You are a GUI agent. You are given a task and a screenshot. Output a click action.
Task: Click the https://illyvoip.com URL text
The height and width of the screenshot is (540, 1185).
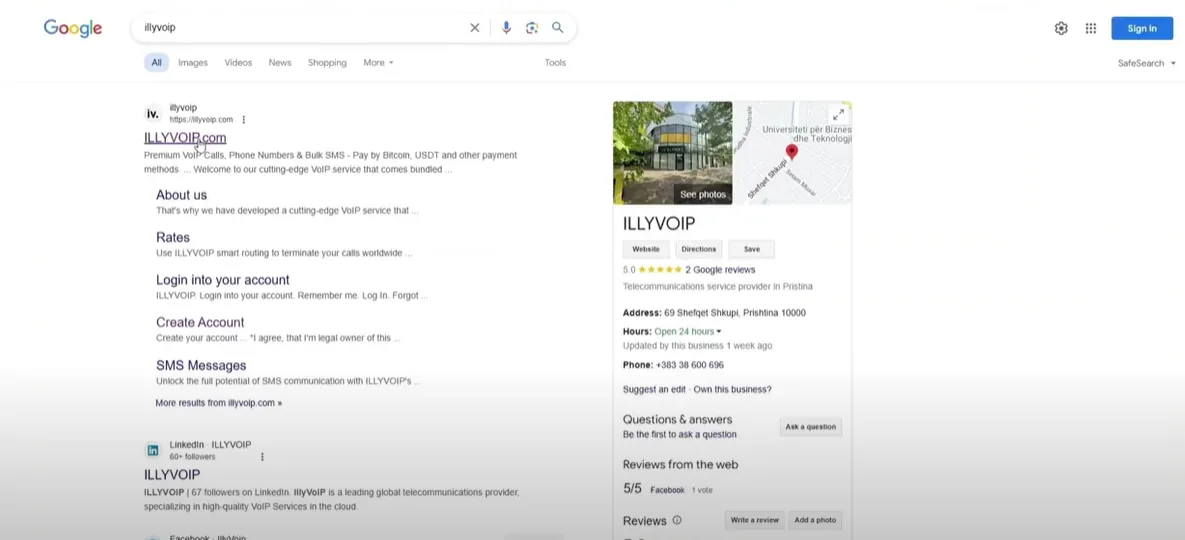(202, 119)
